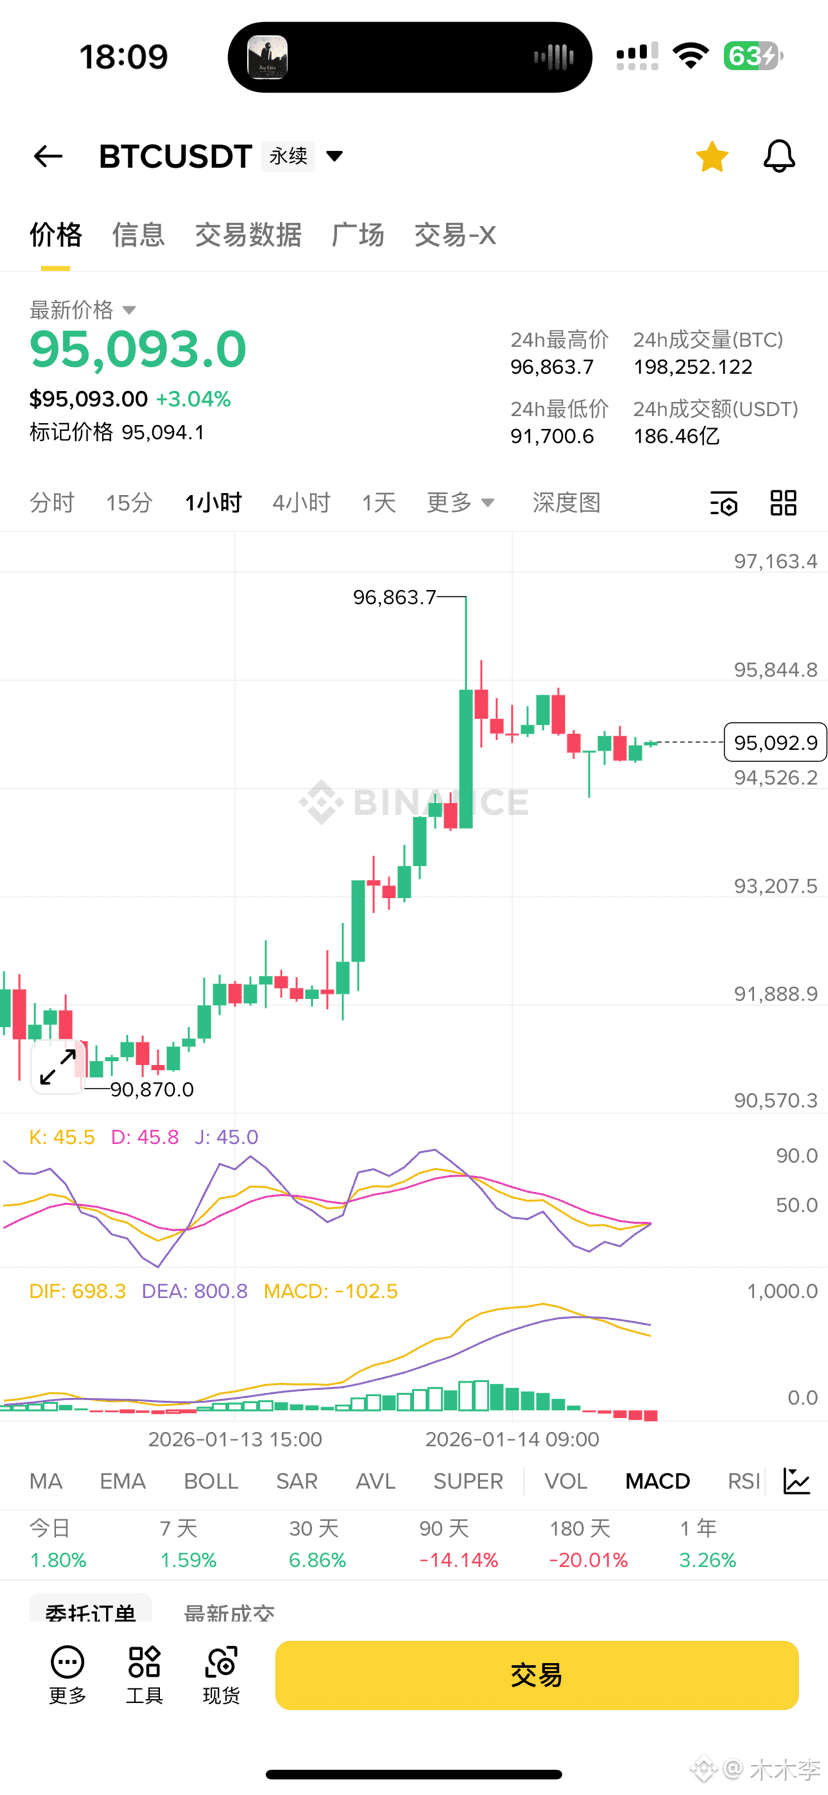Switch to the 交易-X tab
The width and height of the screenshot is (828, 1795).
[x=455, y=235]
